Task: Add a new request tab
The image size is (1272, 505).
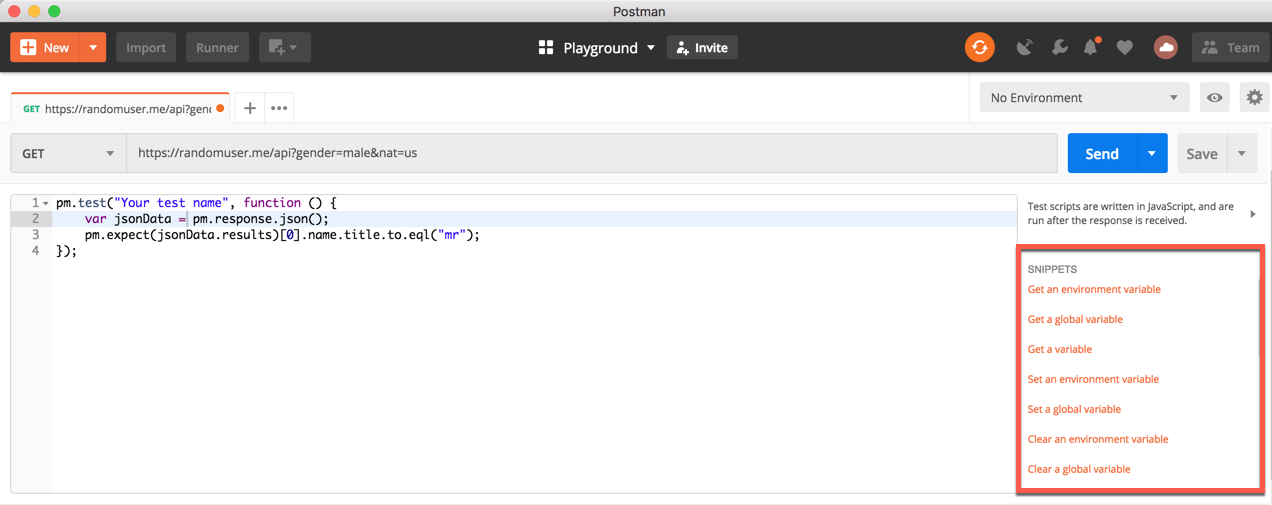Action: click(250, 108)
